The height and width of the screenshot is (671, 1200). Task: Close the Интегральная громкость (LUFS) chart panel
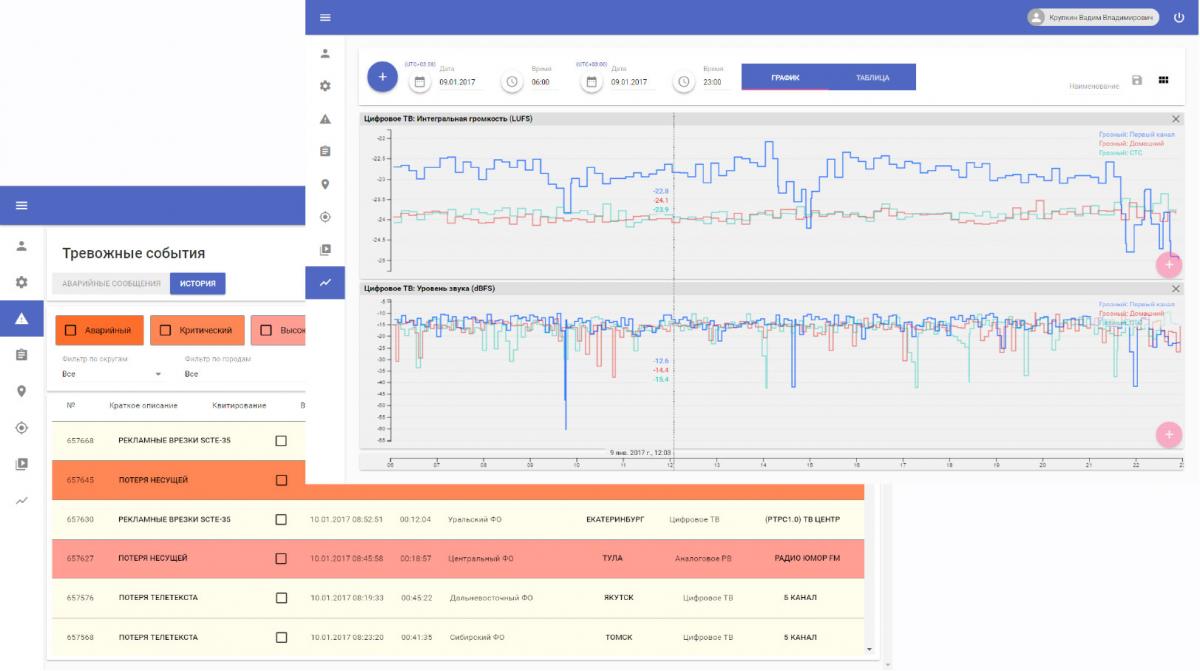1175,119
